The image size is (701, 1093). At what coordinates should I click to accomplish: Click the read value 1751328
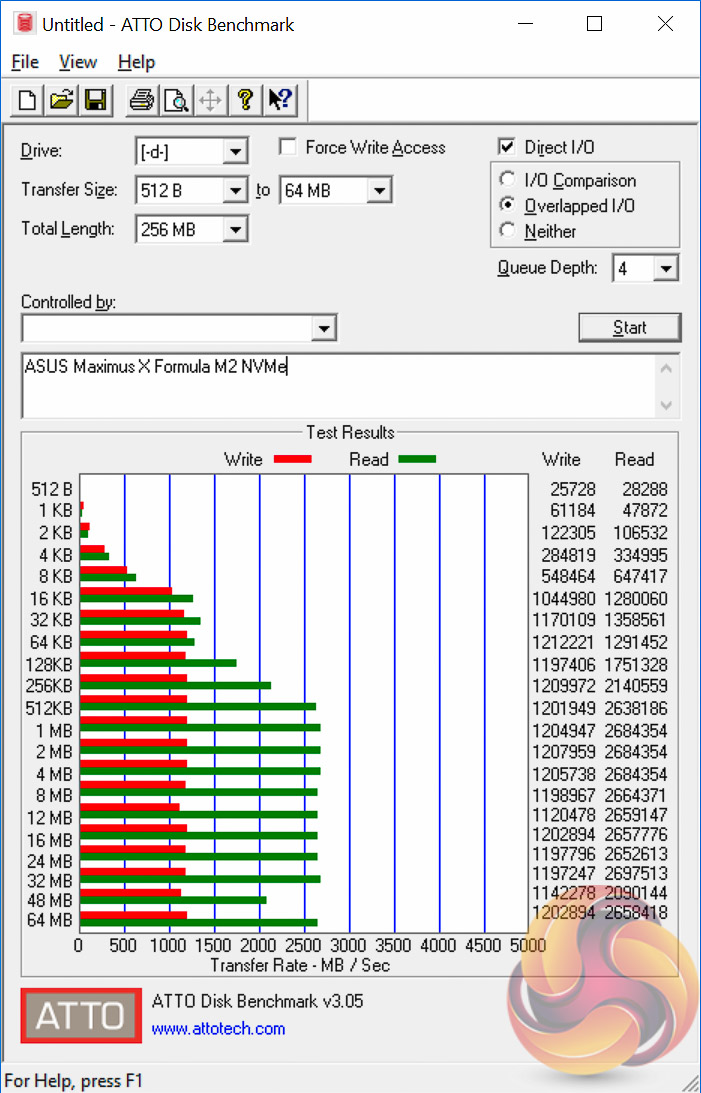tap(636, 665)
